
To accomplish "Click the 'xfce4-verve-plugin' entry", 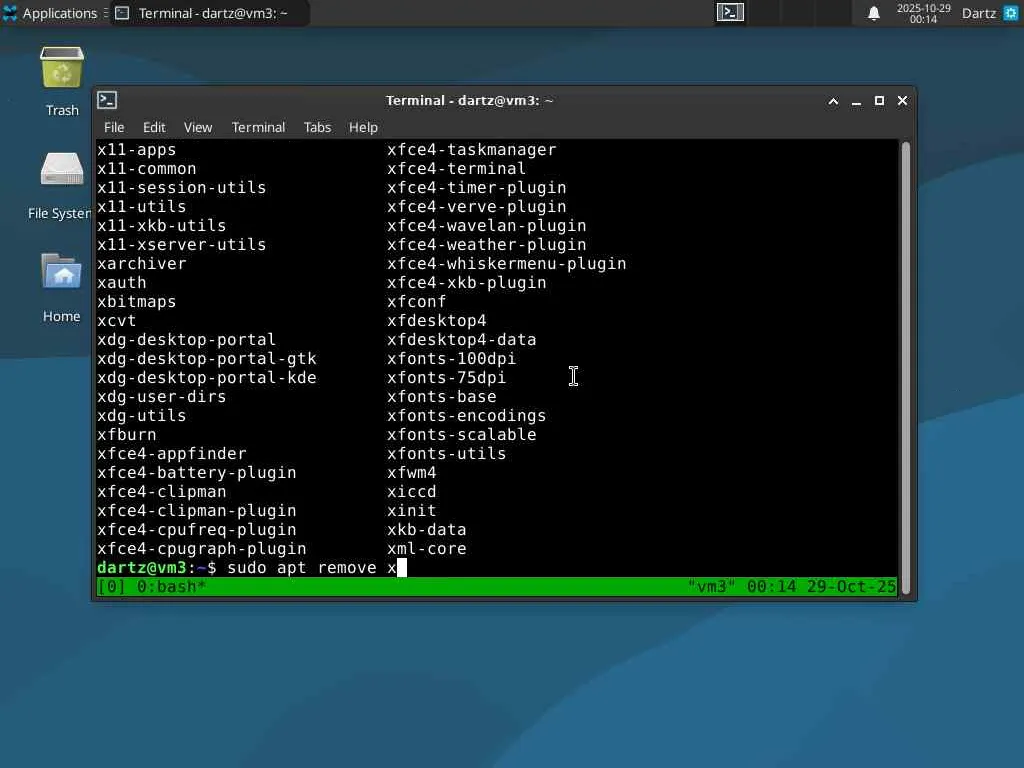I will [477, 206].
